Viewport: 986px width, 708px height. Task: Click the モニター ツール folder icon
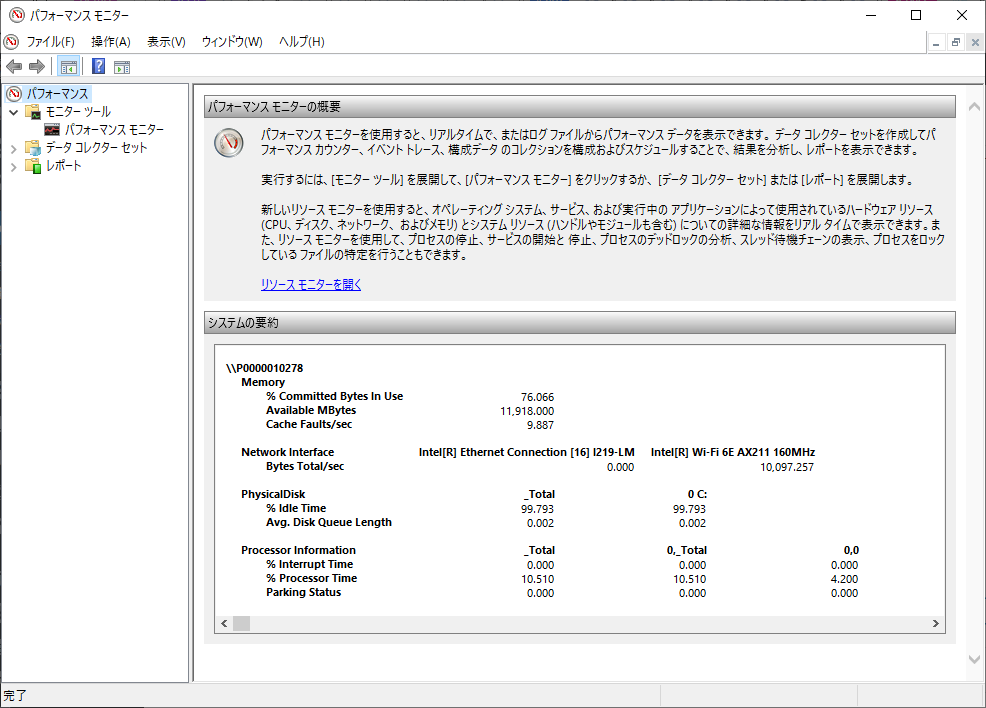33,112
